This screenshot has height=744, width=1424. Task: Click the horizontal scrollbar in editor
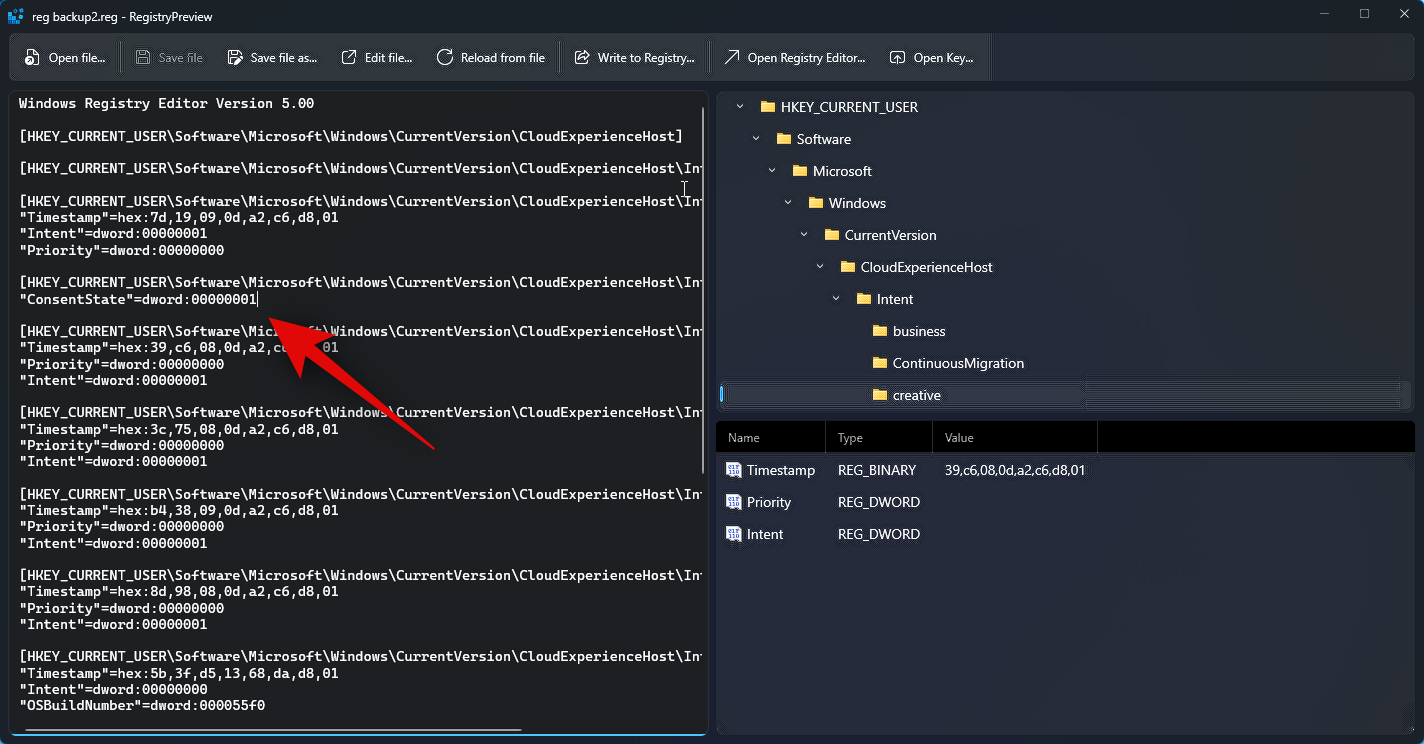point(272,731)
